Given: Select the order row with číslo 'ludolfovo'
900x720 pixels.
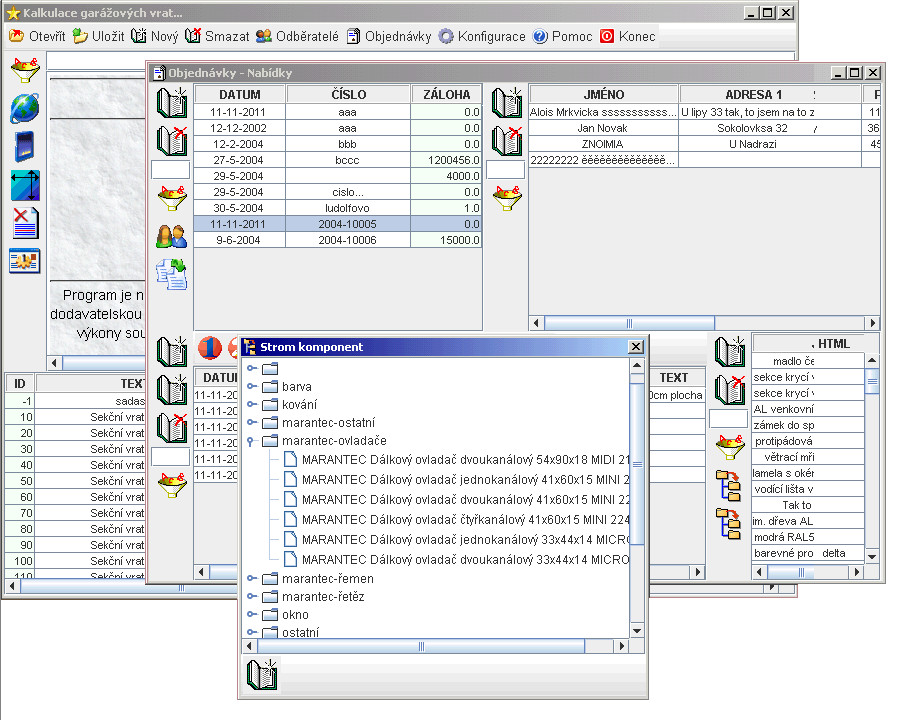Looking at the screenshot, I should 338,208.
